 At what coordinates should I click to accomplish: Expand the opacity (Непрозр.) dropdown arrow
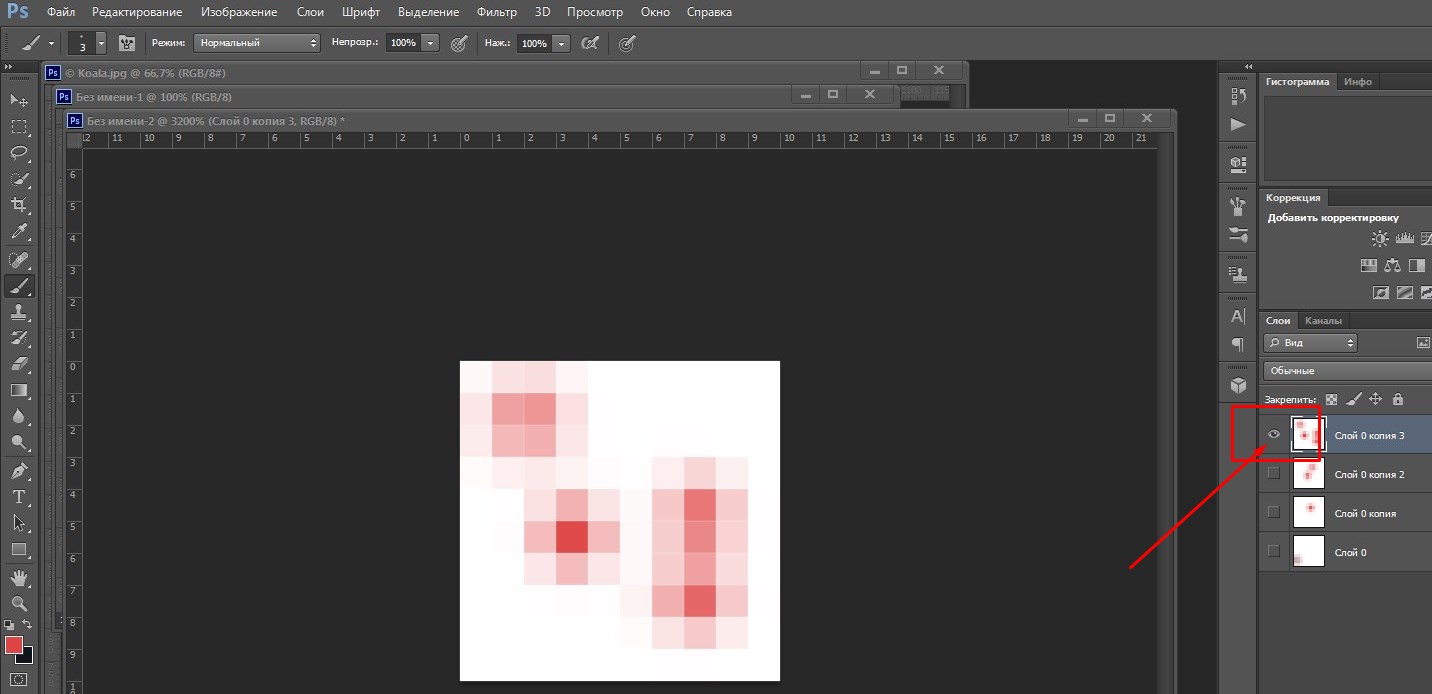click(x=430, y=43)
